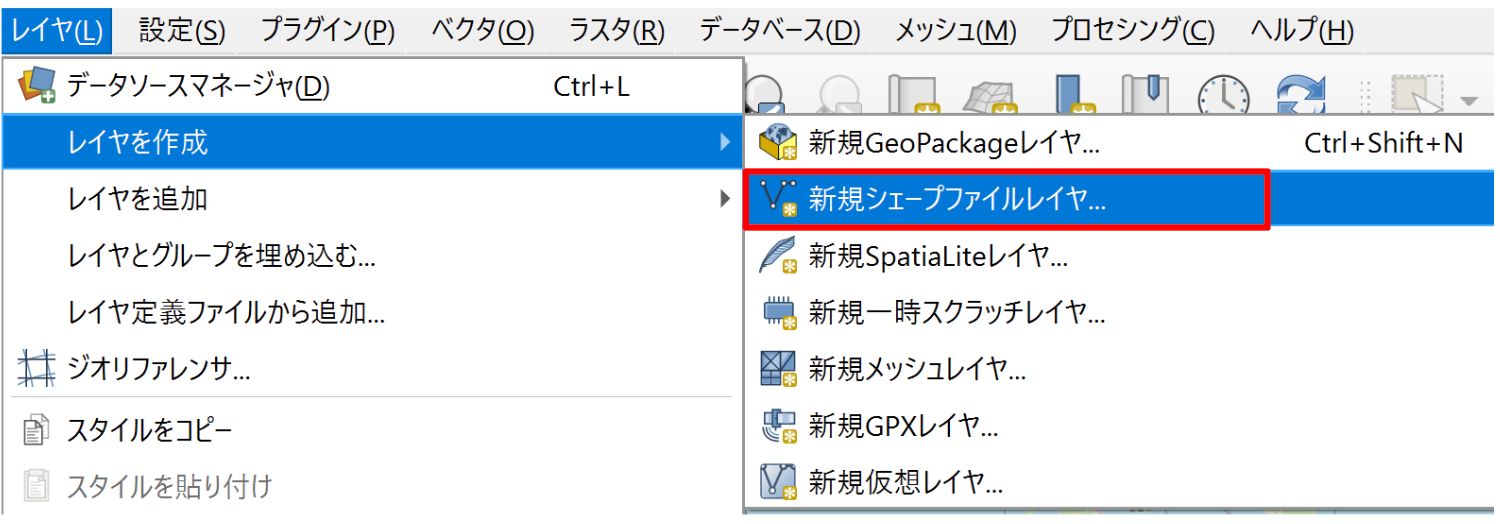Expand the レイヤを追加 submenu arrow
The width and height of the screenshot is (1500, 524).
click(725, 198)
